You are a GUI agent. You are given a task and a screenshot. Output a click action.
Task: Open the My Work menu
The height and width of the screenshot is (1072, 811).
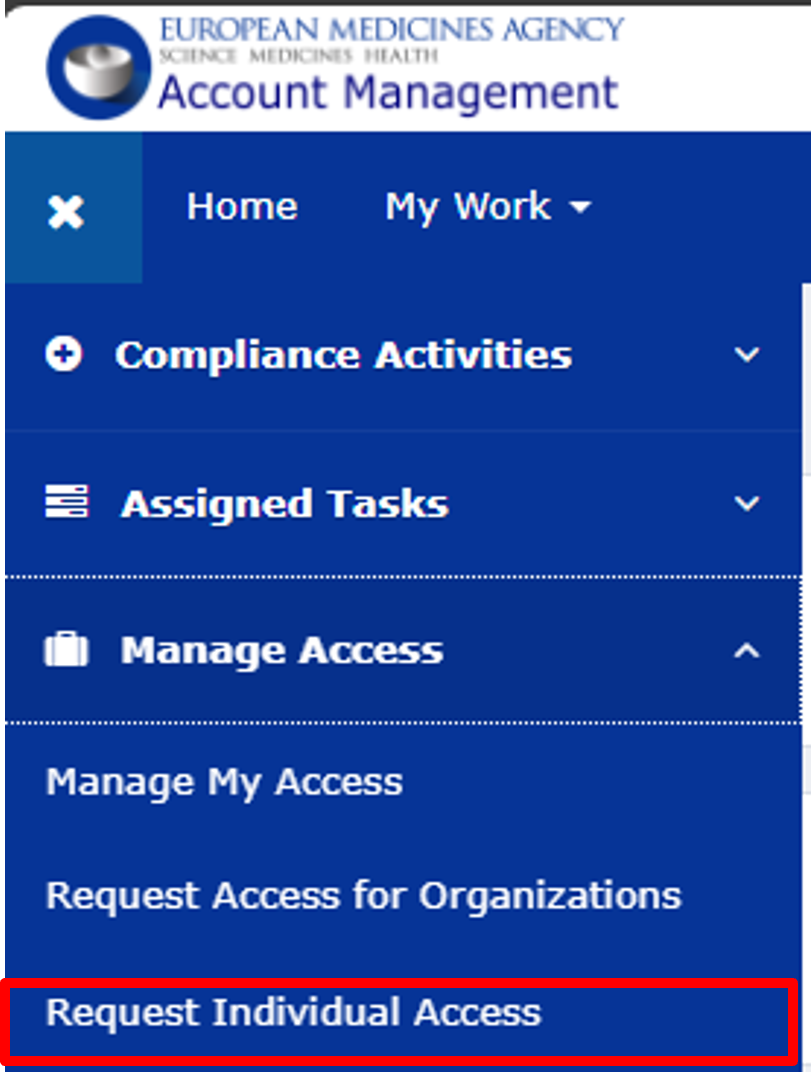(x=467, y=207)
